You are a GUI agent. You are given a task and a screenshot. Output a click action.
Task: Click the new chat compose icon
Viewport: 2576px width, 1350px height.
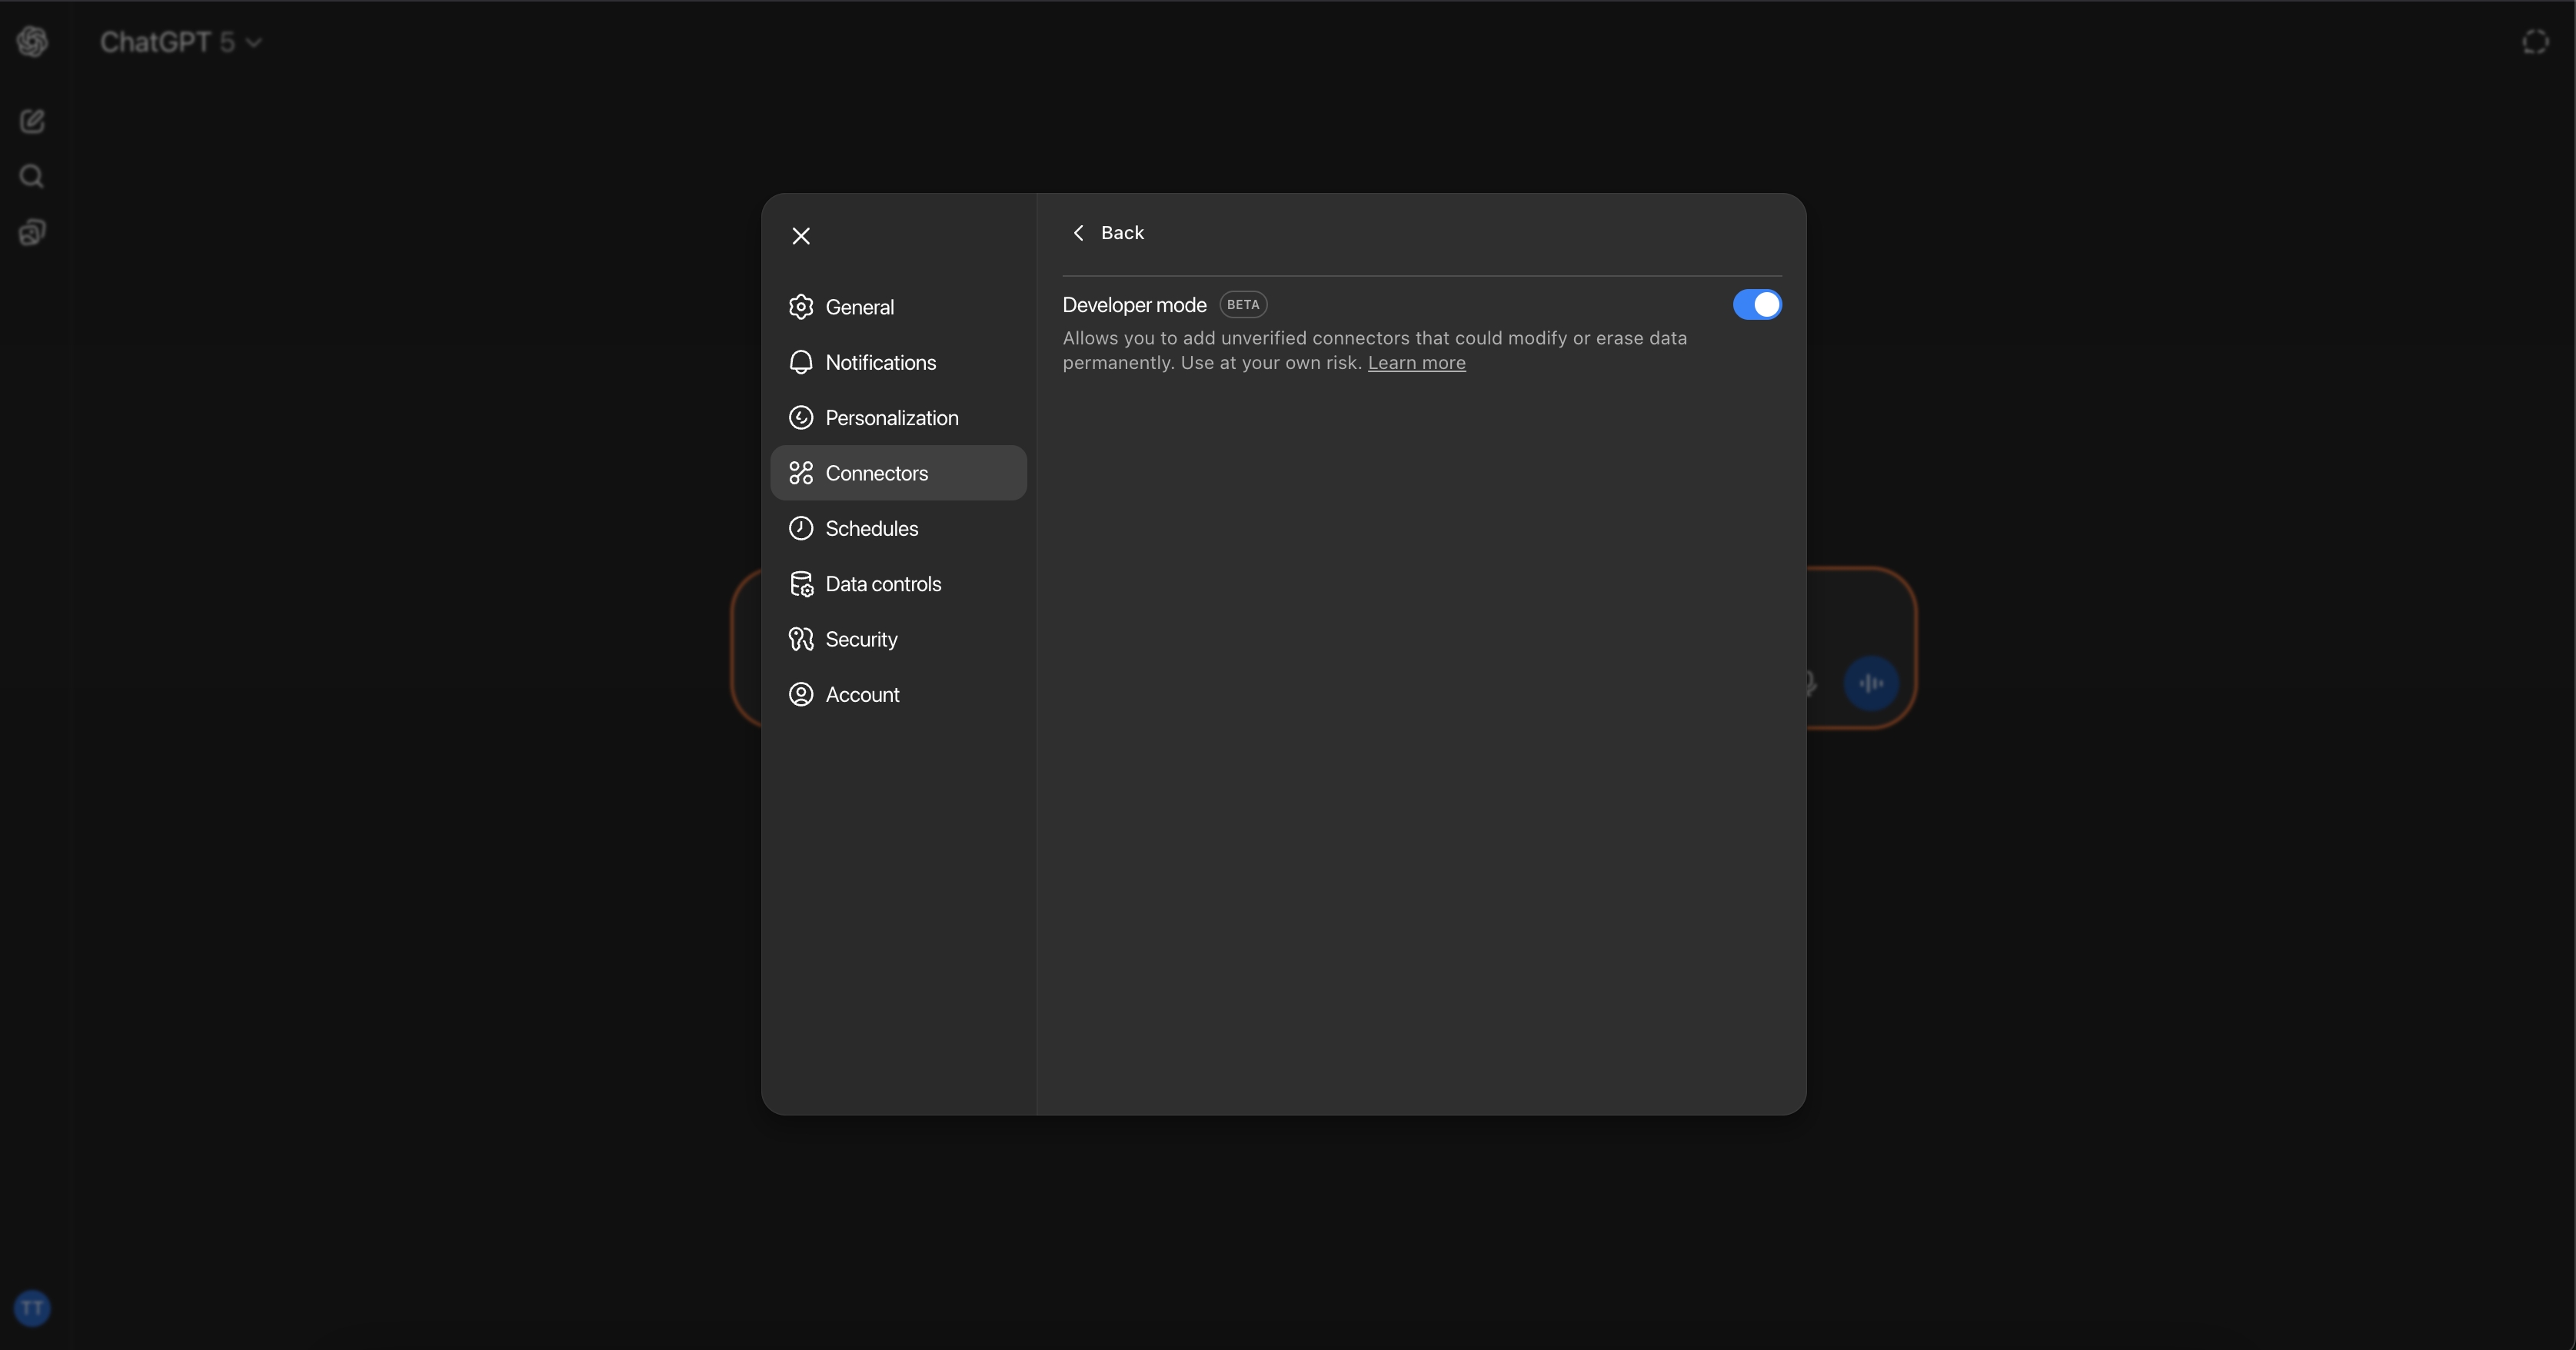32,121
